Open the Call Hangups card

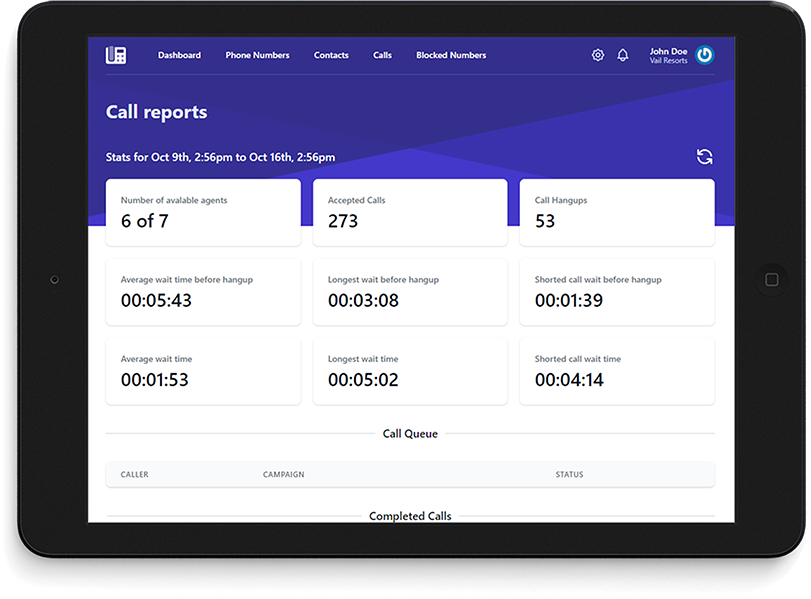point(616,212)
